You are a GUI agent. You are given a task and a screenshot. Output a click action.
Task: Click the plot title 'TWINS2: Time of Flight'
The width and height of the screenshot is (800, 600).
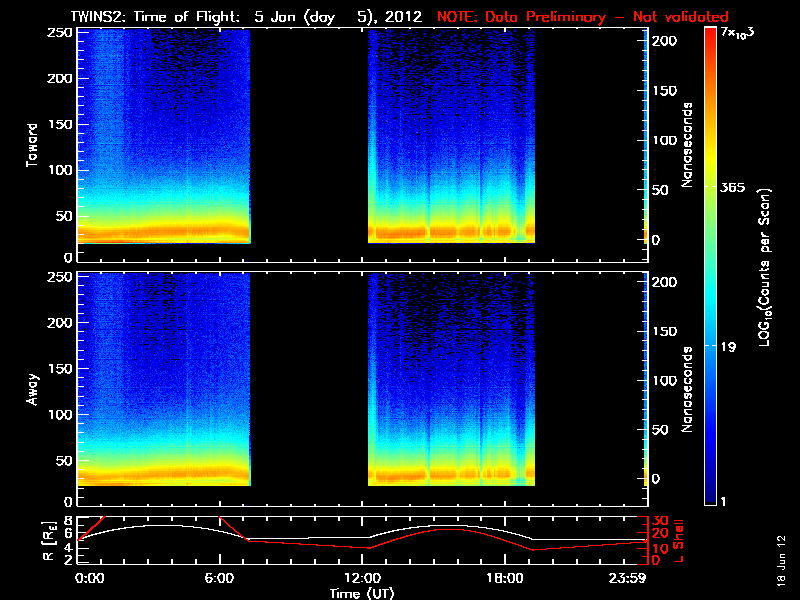(x=155, y=17)
